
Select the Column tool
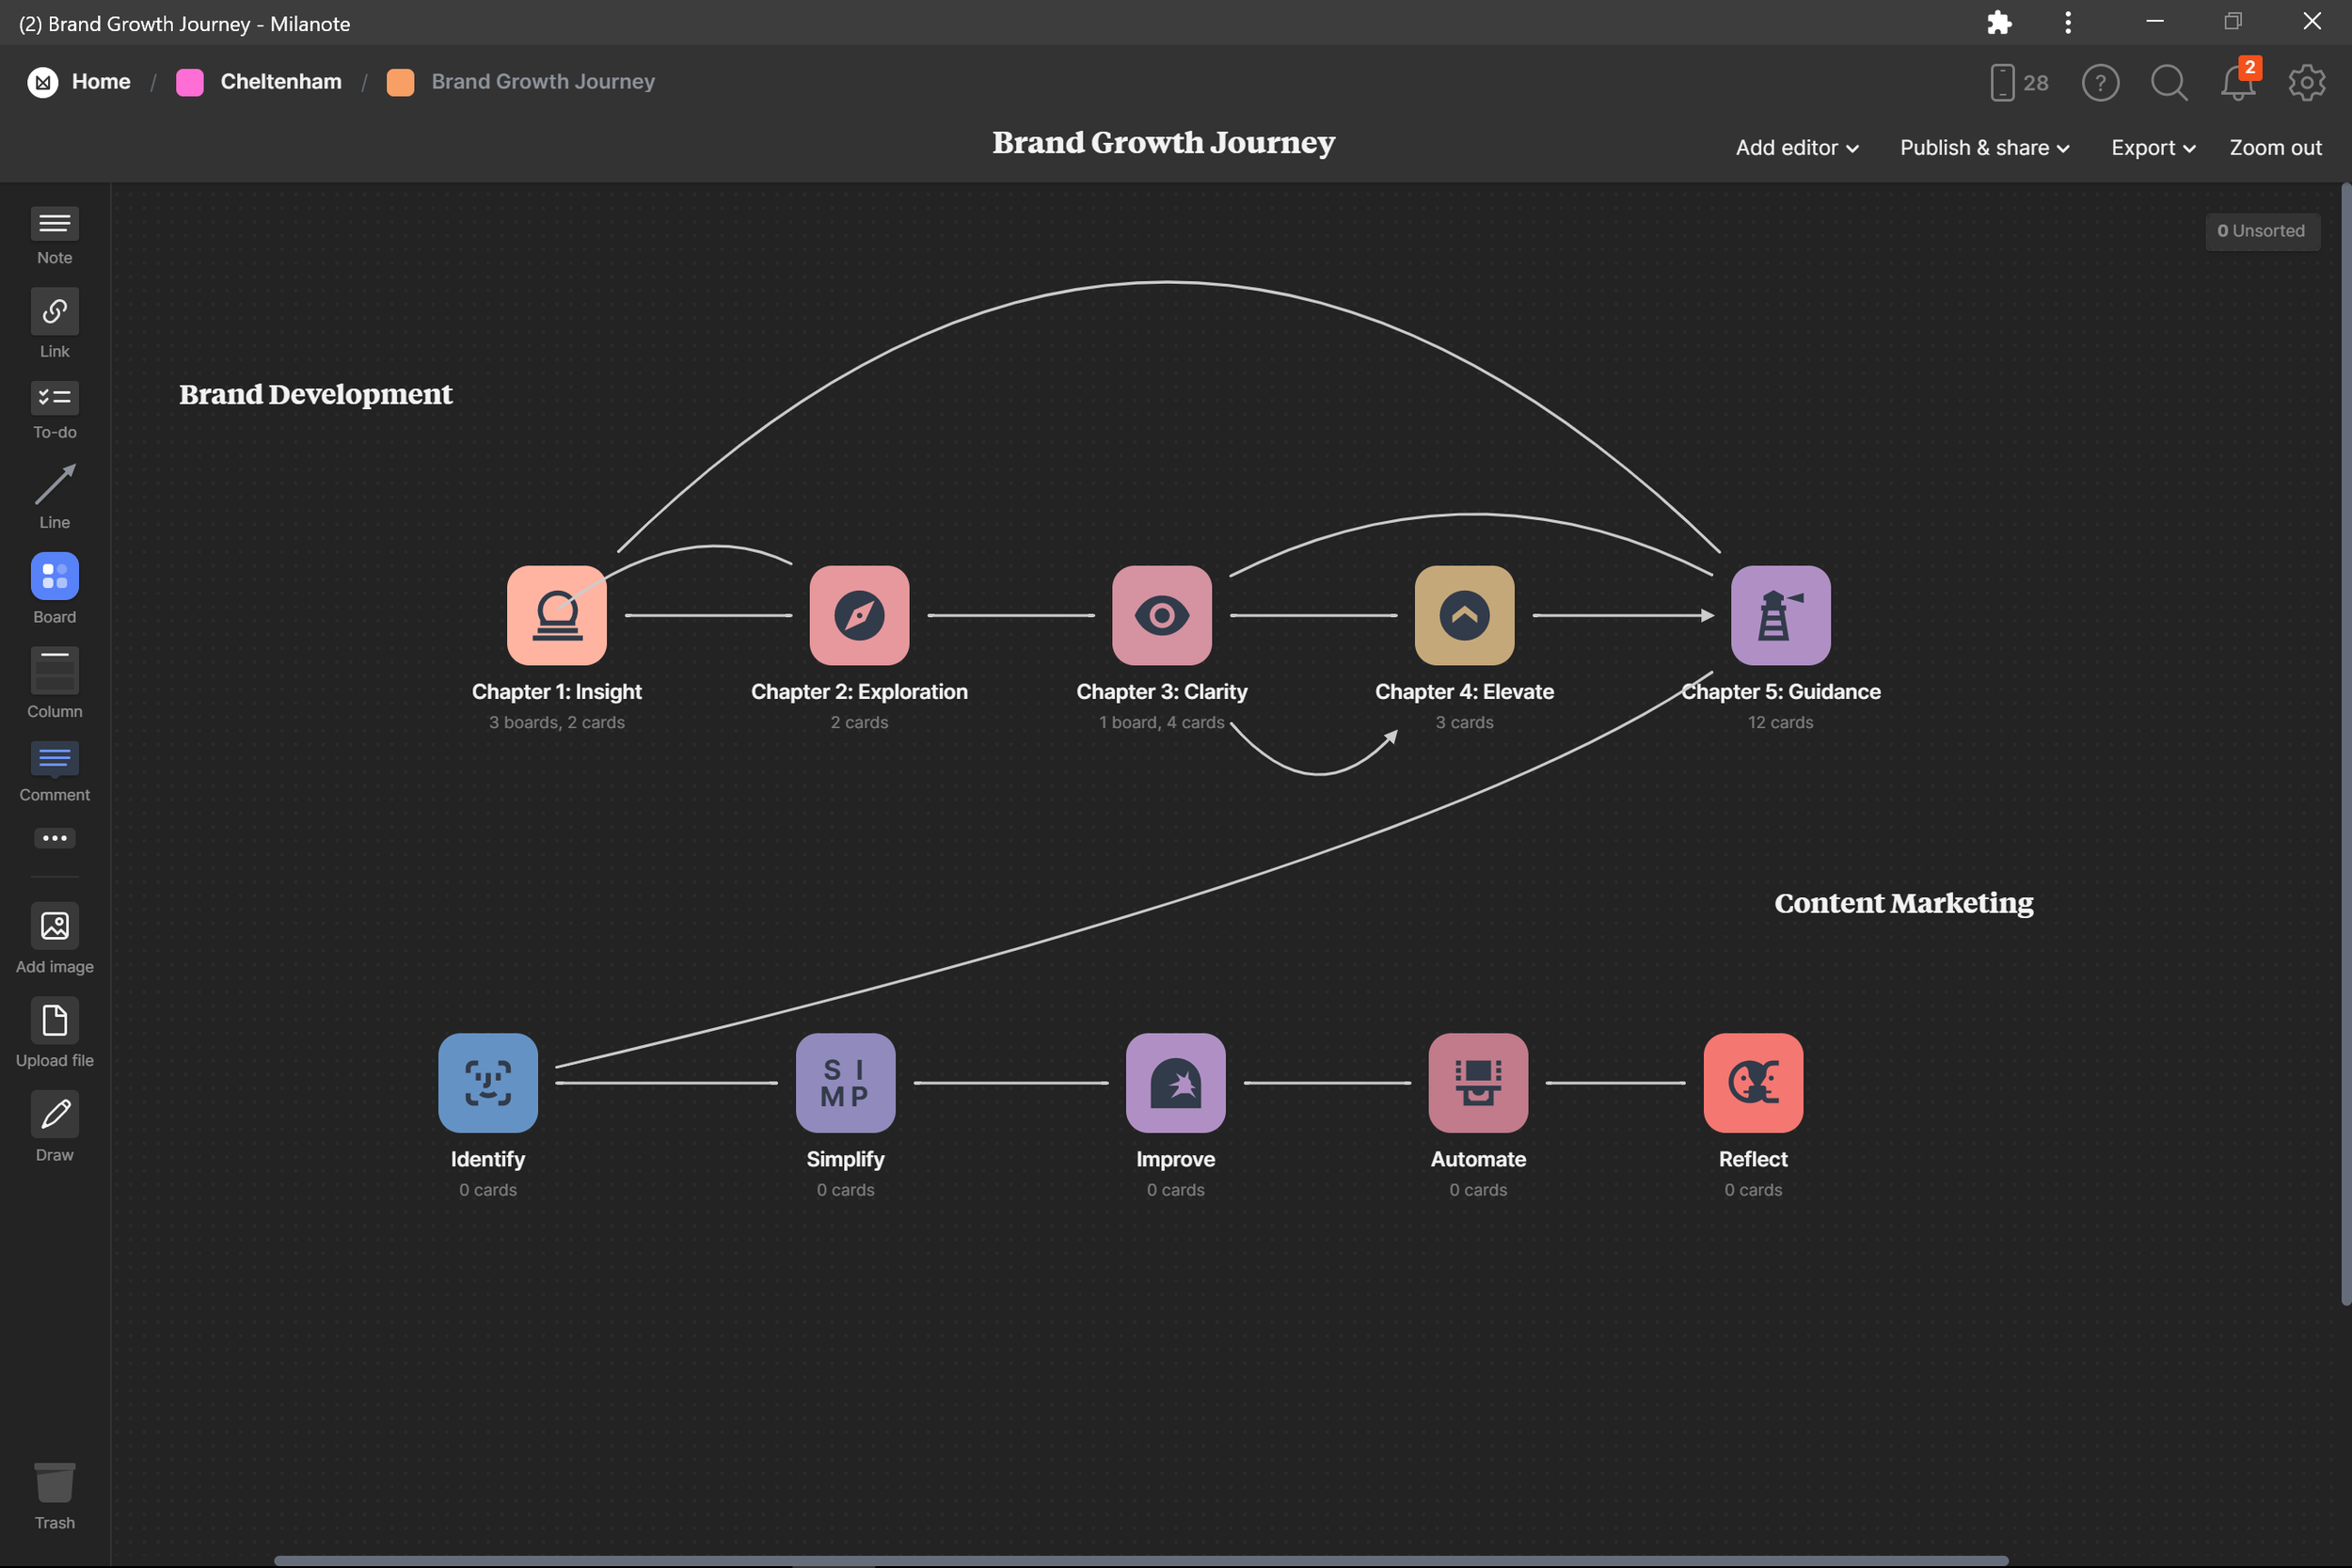pyautogui.click(x=54, y=671)
